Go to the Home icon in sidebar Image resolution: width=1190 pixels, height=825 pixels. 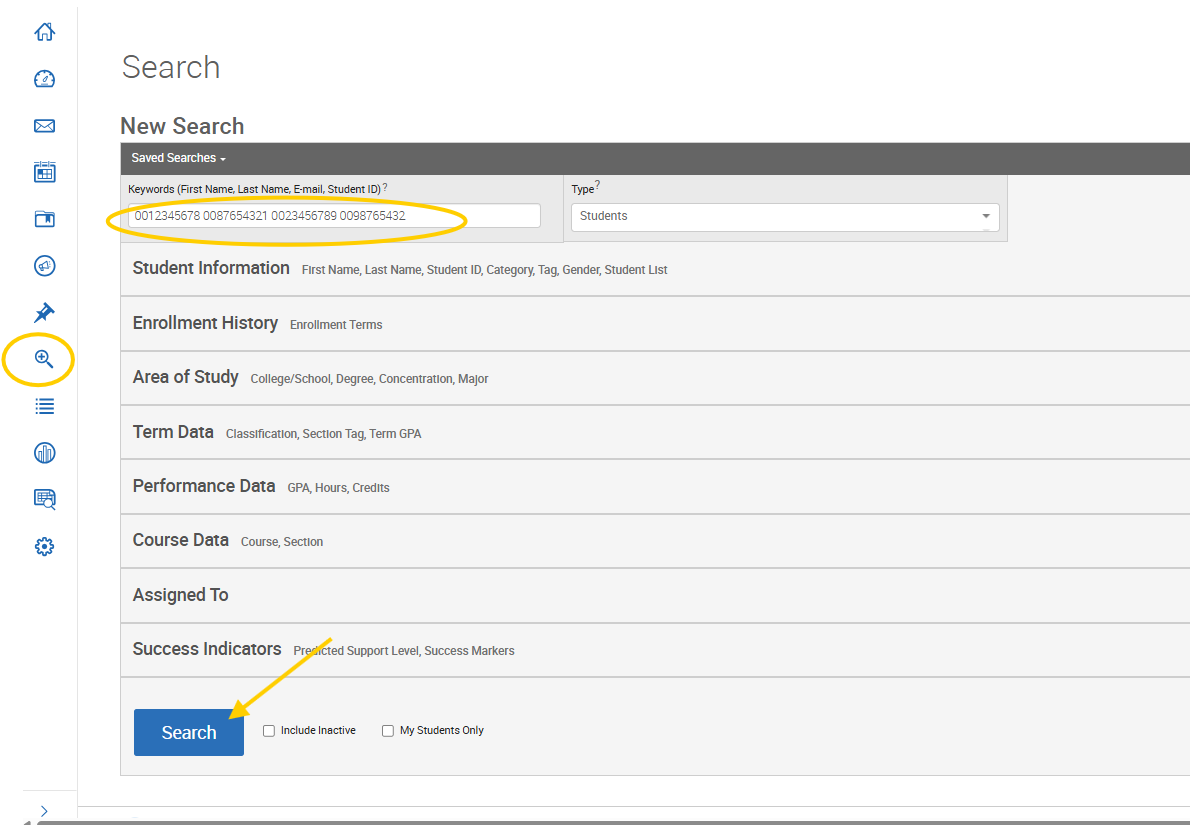tap(44, 32)
